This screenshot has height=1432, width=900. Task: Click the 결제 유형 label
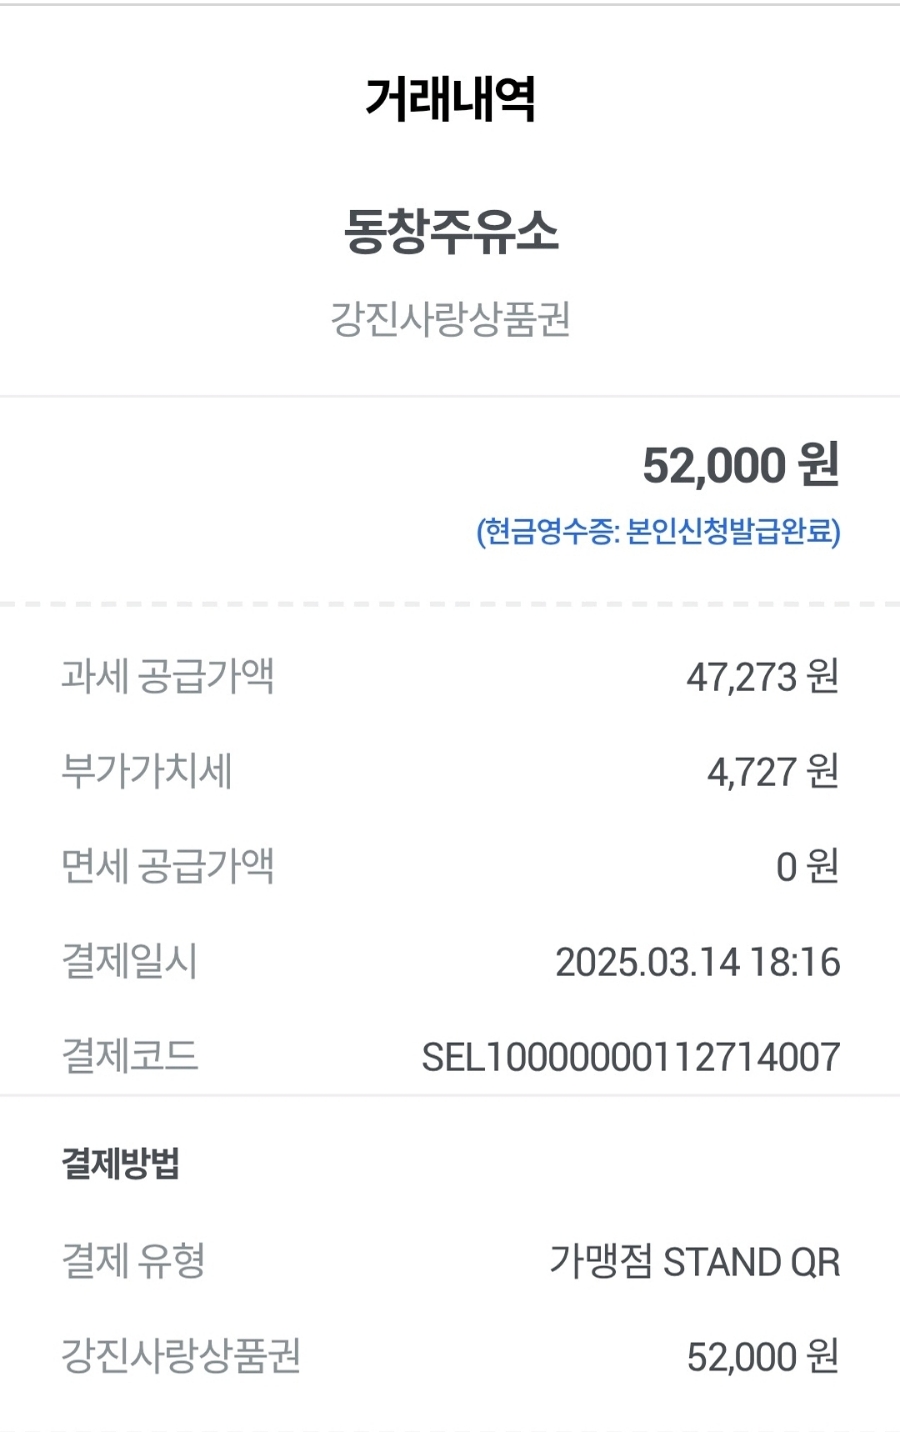(133, 1260)
